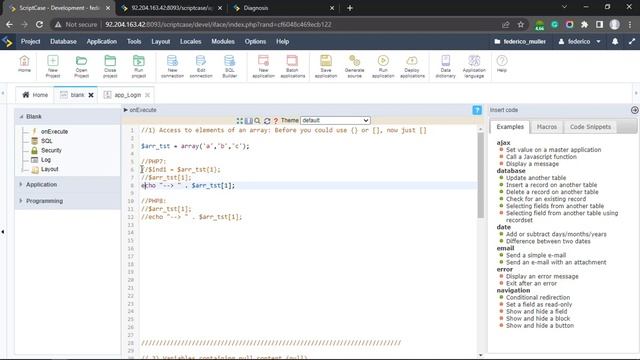Click the editor search magnifier icon
The width and height of the screenshot is (640, 360).
(x=257, y=120)
